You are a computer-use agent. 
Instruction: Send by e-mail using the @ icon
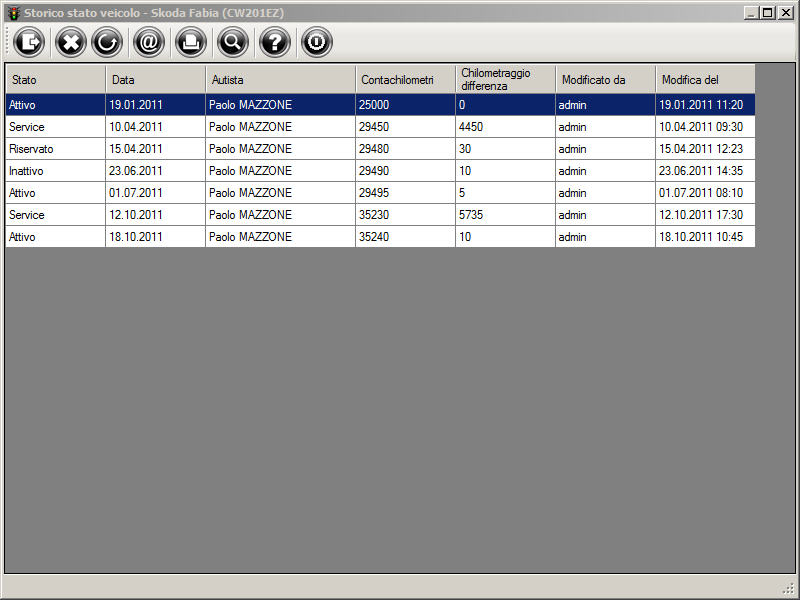[x=149, y=42]
